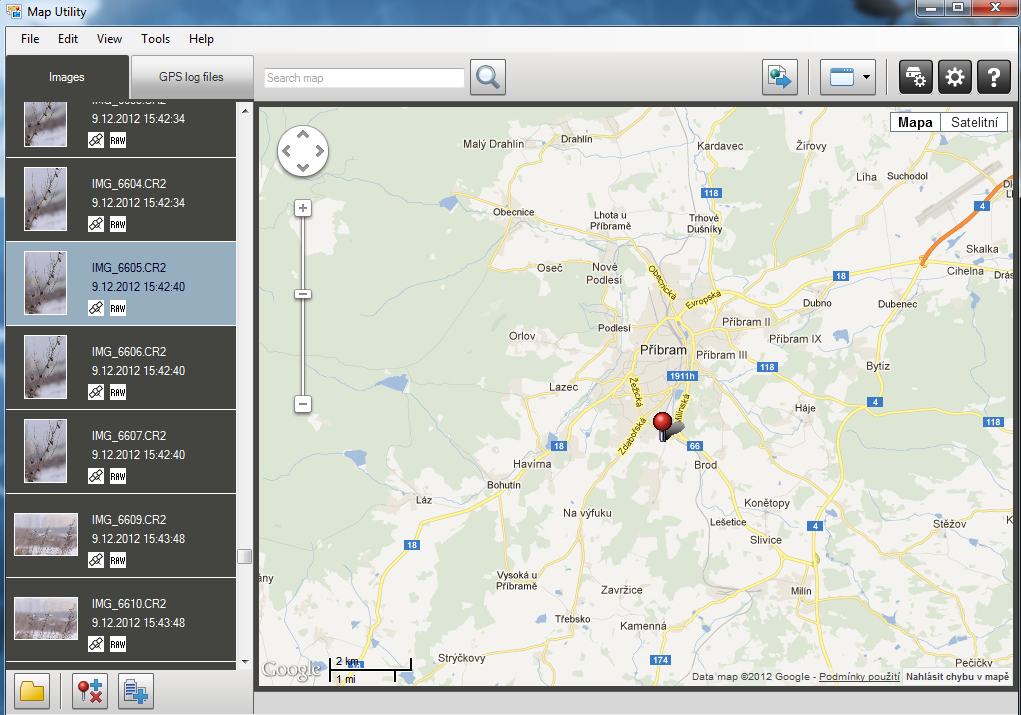Image resolution: width=1021 pixels, height=715 pixels.
Task: Click GPS satellite icon for IMG_6610.CR2
Action: coord(96,644)
